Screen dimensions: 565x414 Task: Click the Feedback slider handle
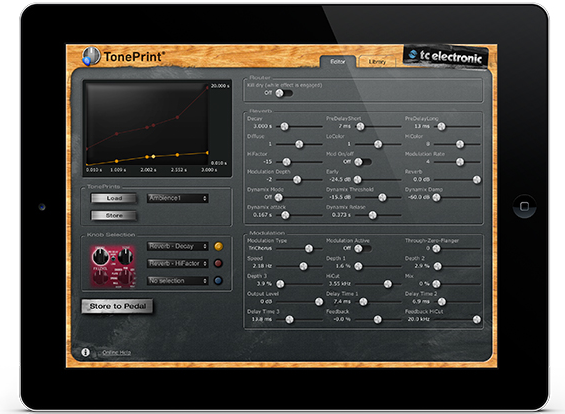pos(377,320)
